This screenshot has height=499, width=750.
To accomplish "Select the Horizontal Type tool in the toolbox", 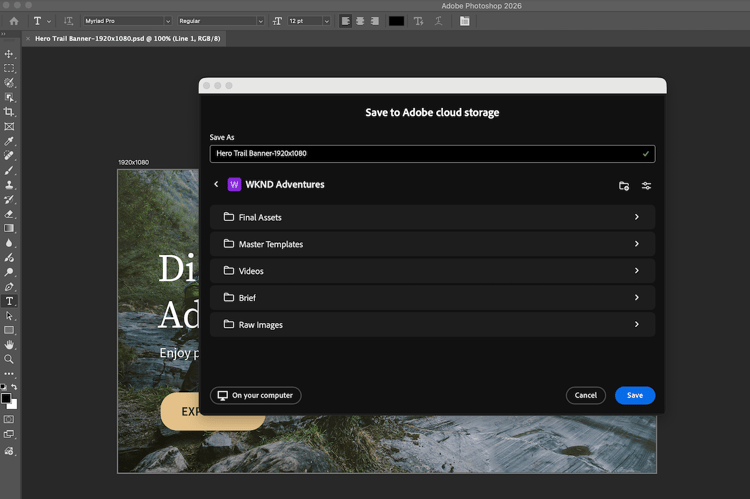I will [9, 301].
